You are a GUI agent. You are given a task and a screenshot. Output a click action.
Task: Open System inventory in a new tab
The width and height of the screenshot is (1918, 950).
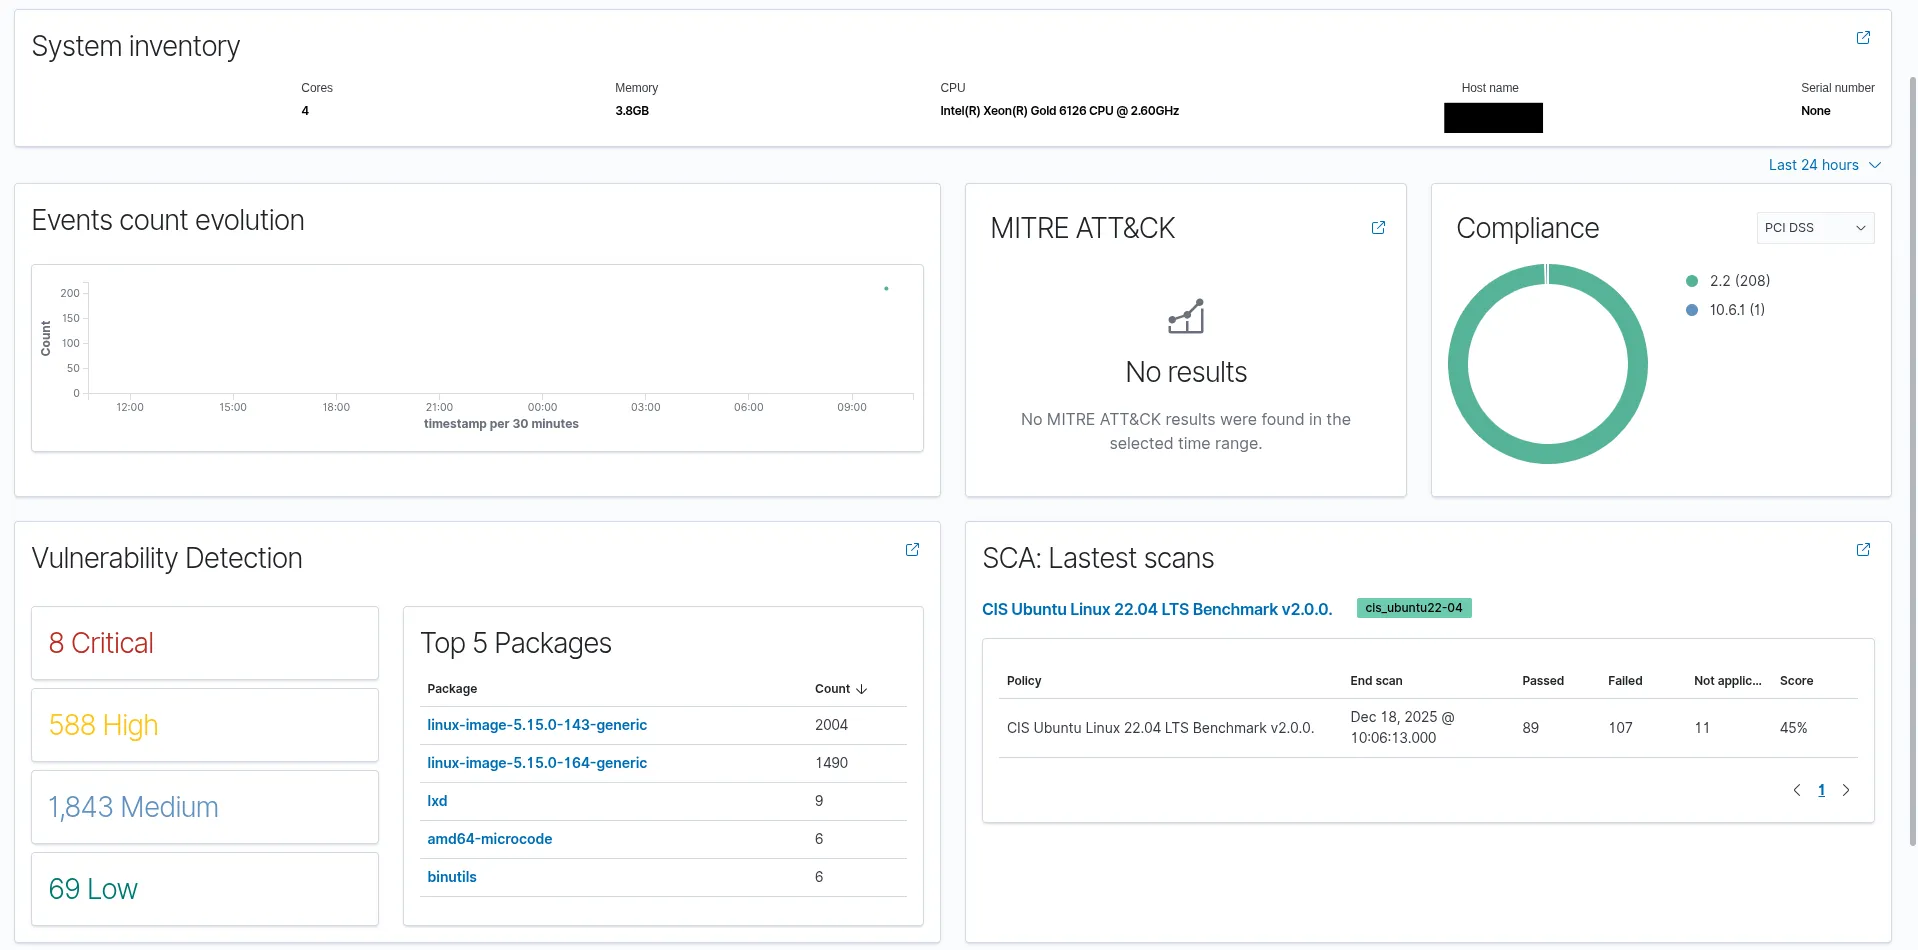1864,37
